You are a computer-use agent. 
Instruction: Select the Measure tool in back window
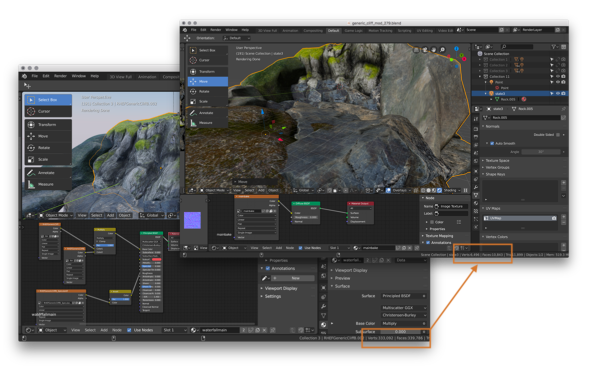point(48,184)
